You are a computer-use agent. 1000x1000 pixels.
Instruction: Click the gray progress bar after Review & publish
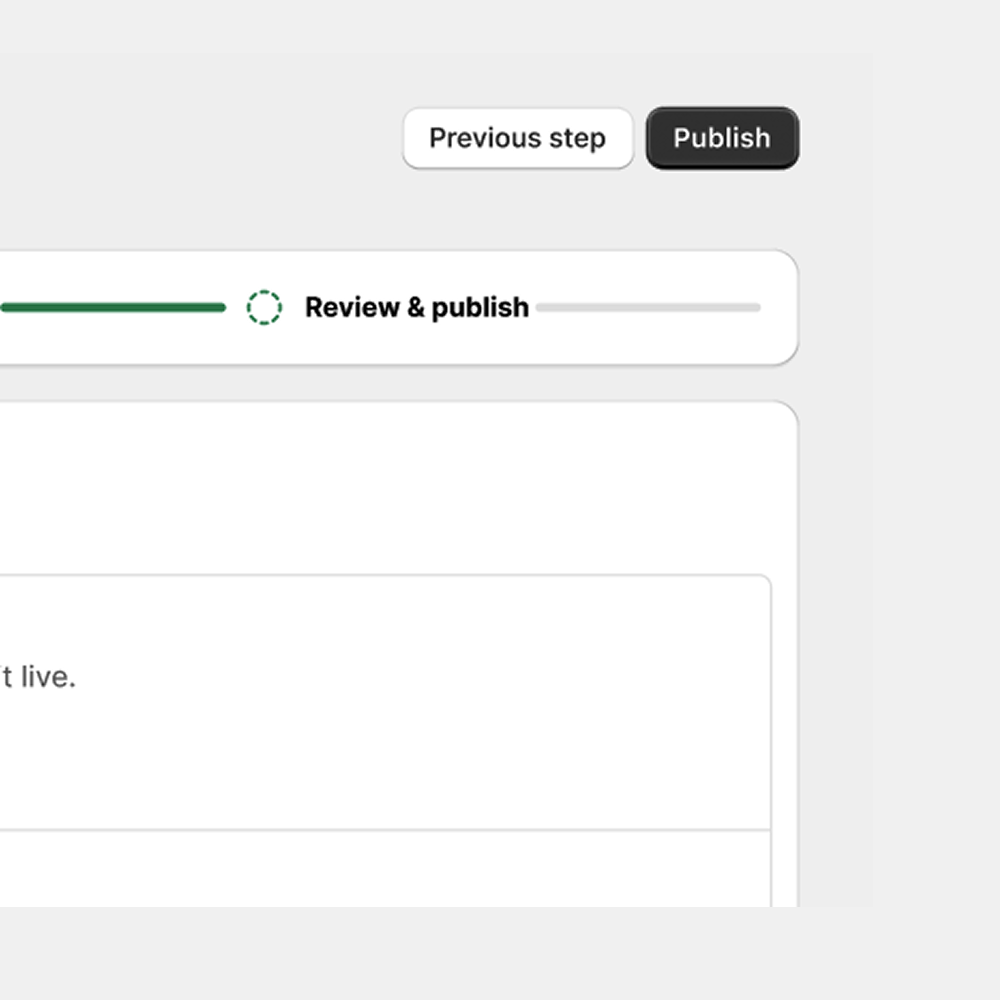649,307
